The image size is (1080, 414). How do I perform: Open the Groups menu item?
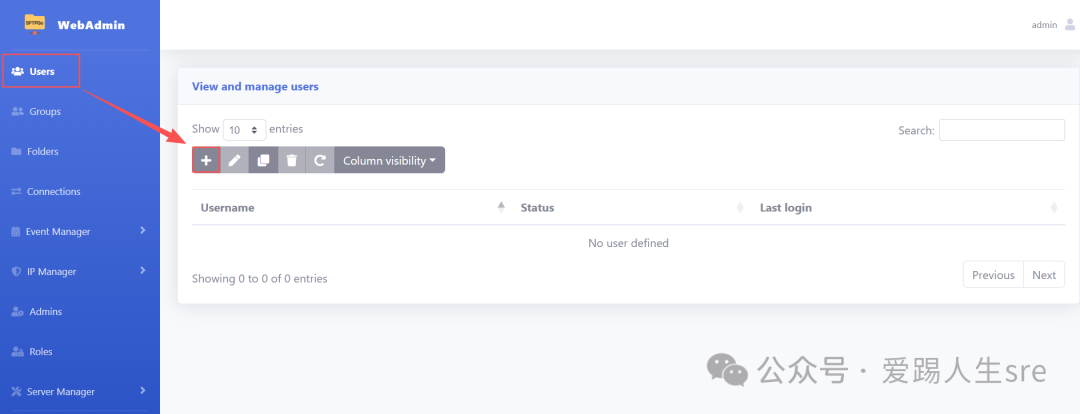click(x=44, y=112)
